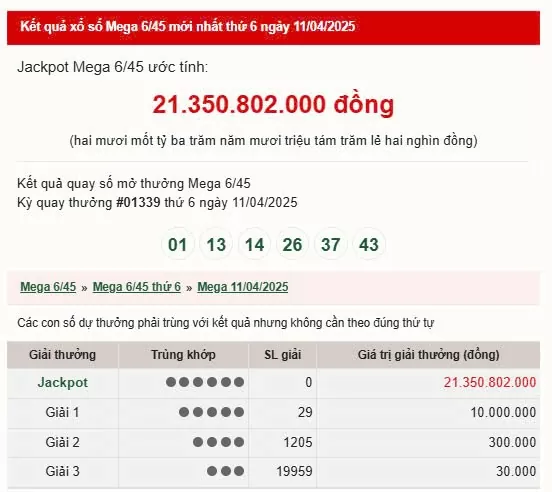Screen dimensions: 552x492
Task: Click the four-dot match indicator in Giải 2 row
Action: 219,442
